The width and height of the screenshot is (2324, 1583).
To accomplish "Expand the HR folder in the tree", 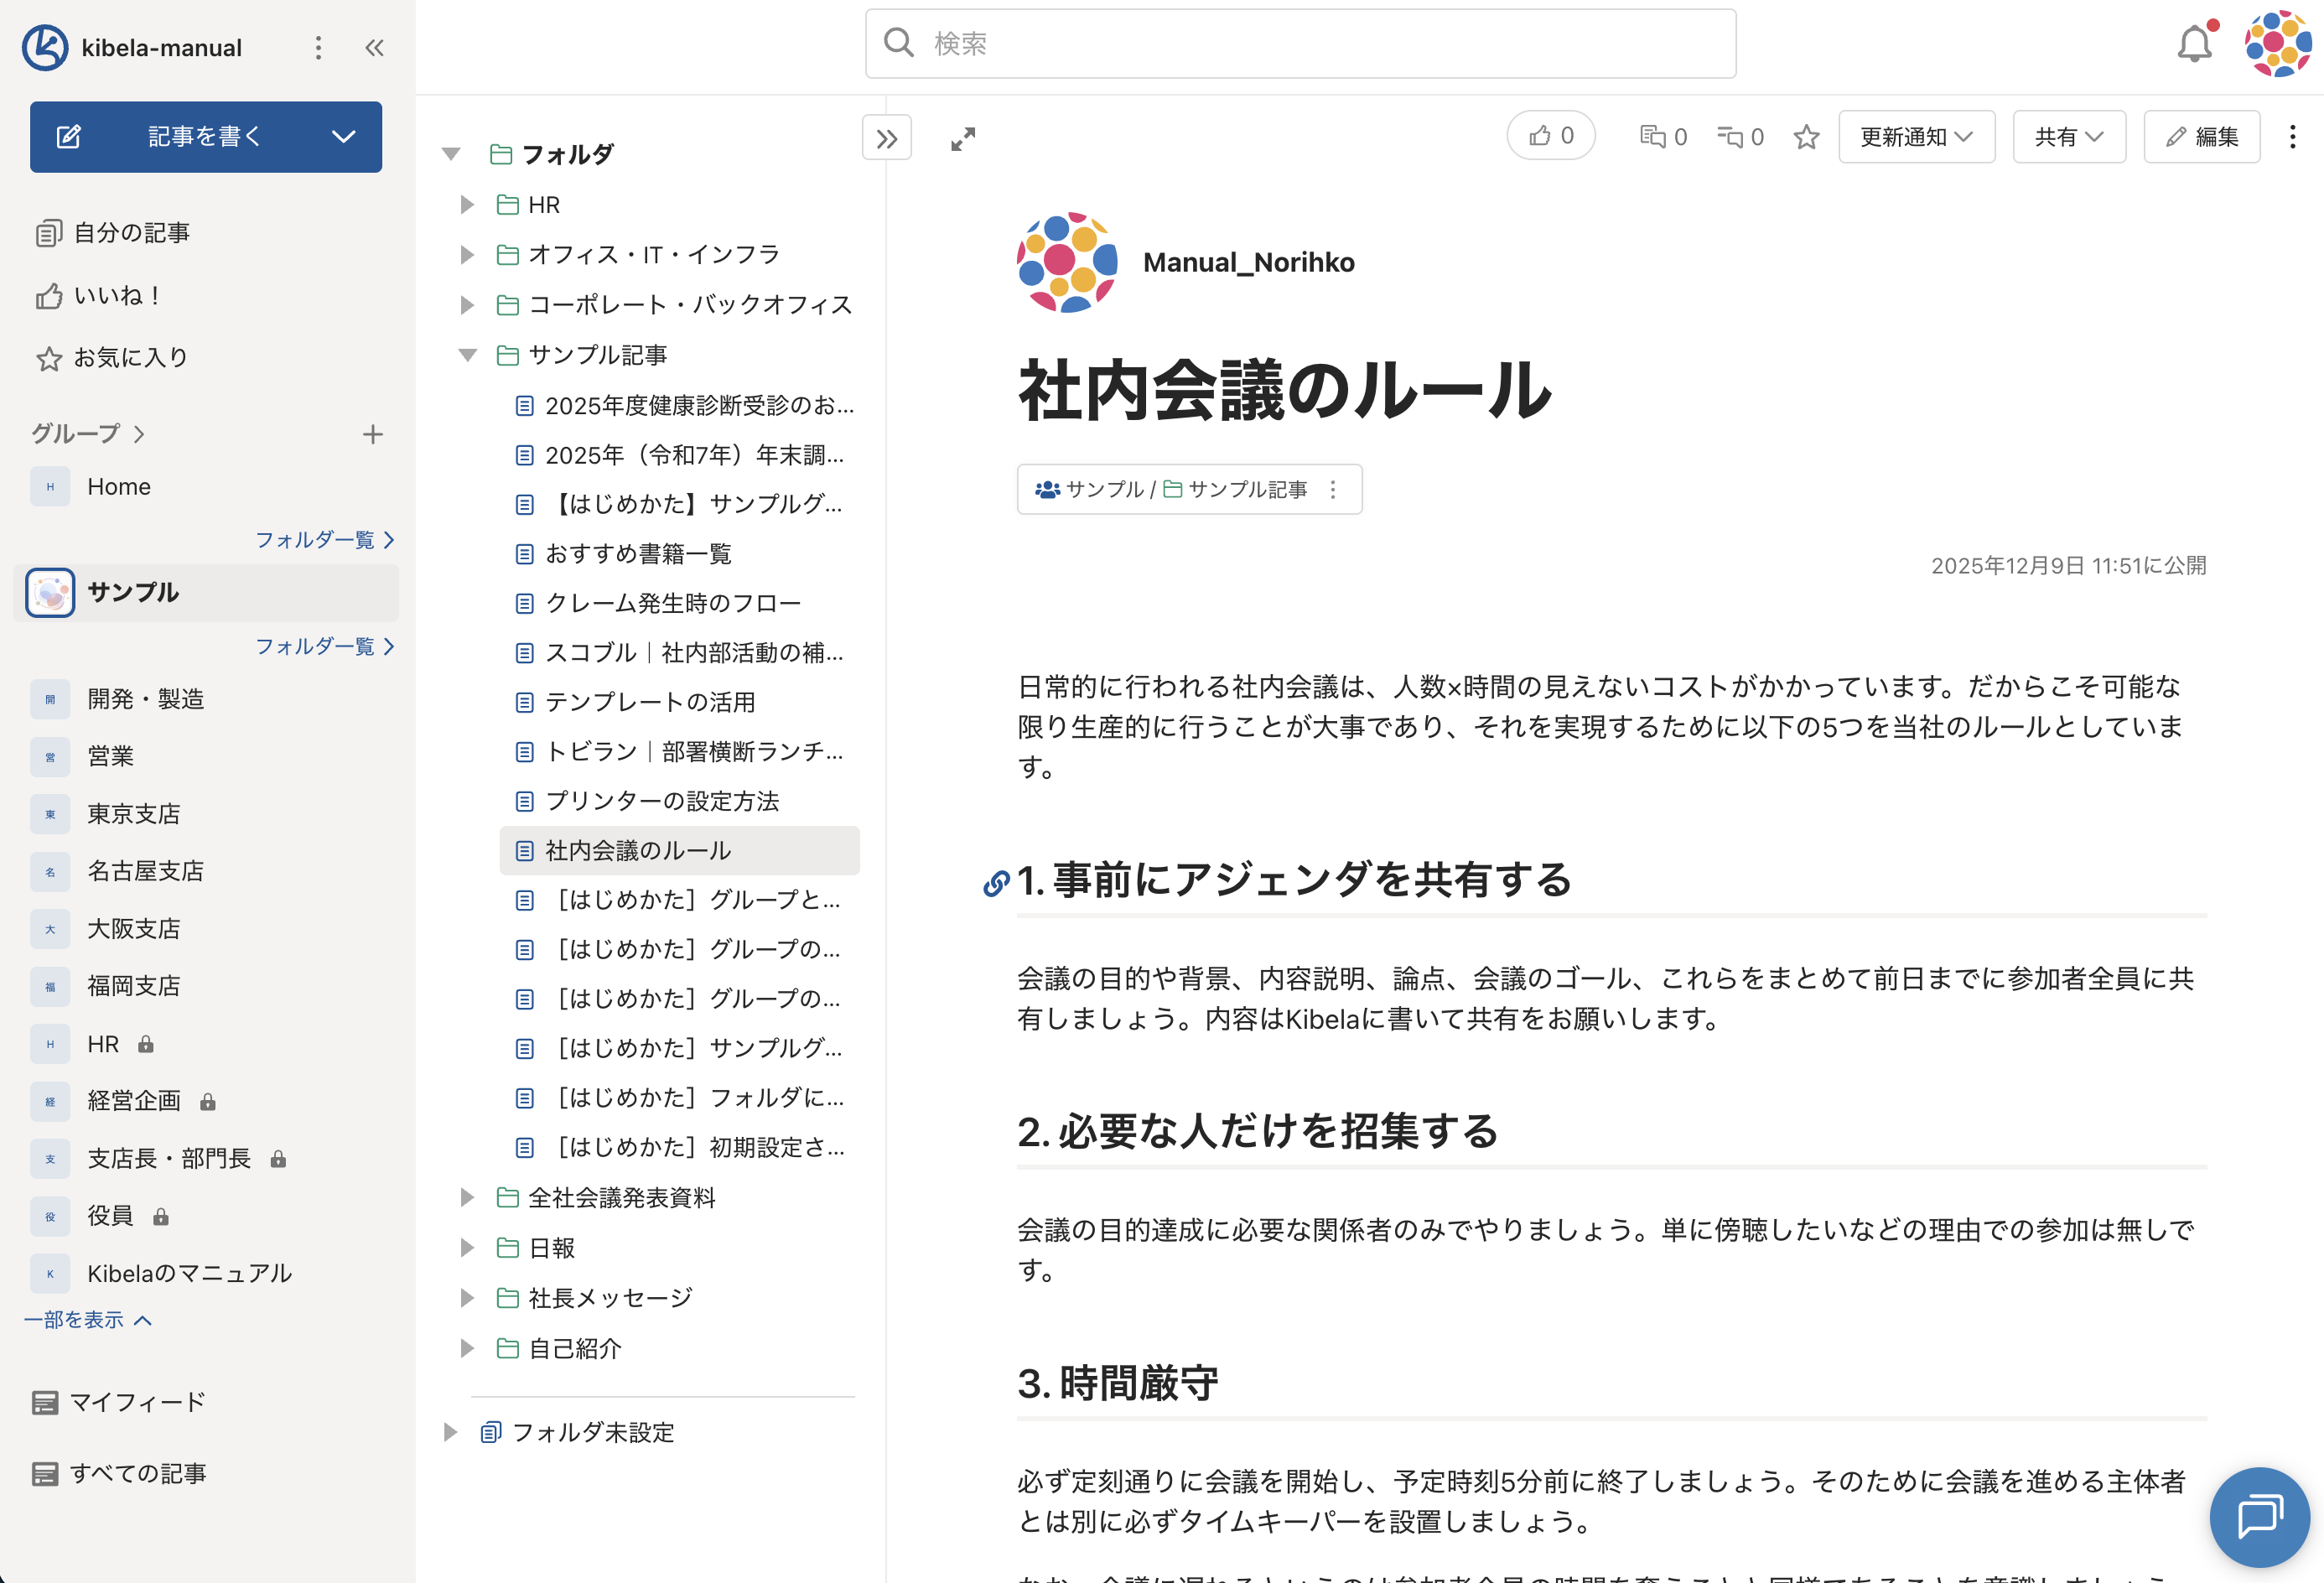I will pos(466,204).
